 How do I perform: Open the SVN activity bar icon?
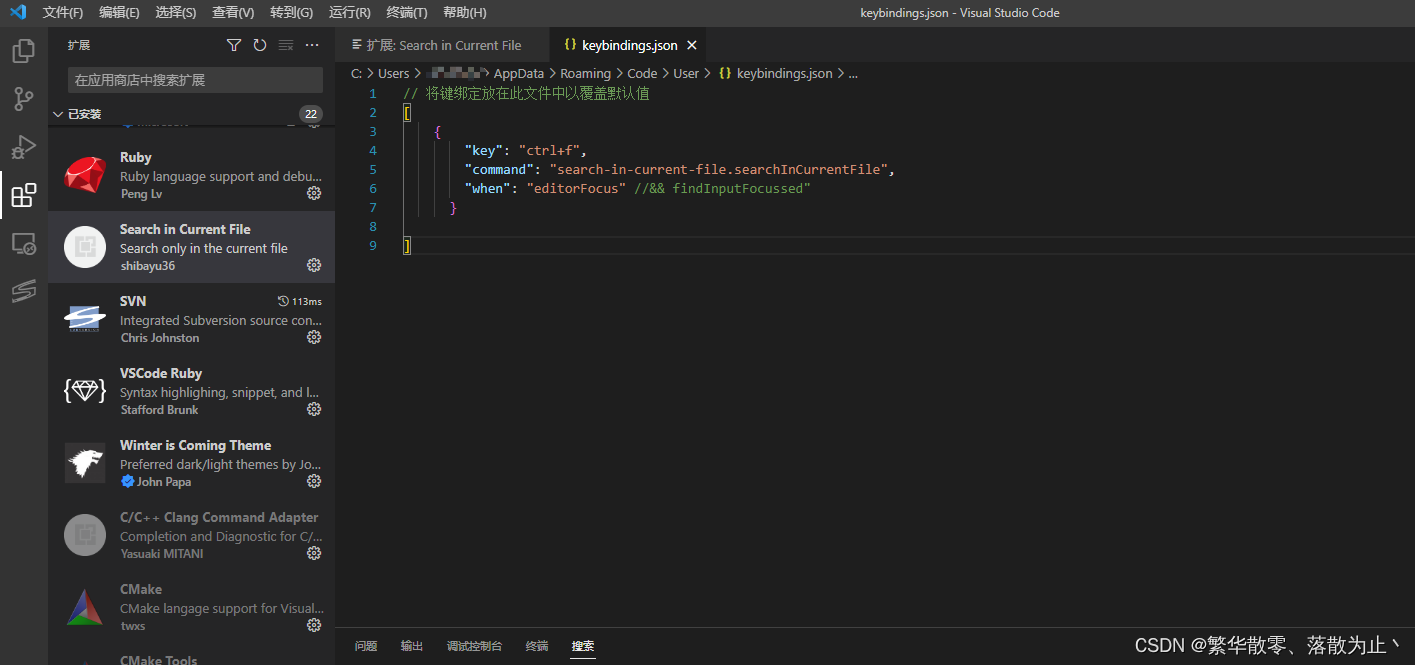point(24,291)
